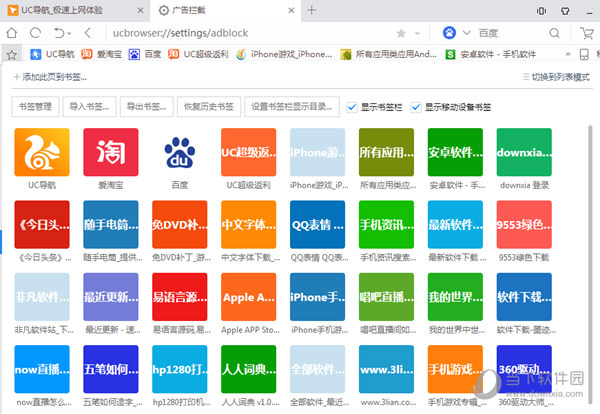Open the UC超级返利 orange tile
Screen dimensions: 600x414
(249, 152)
